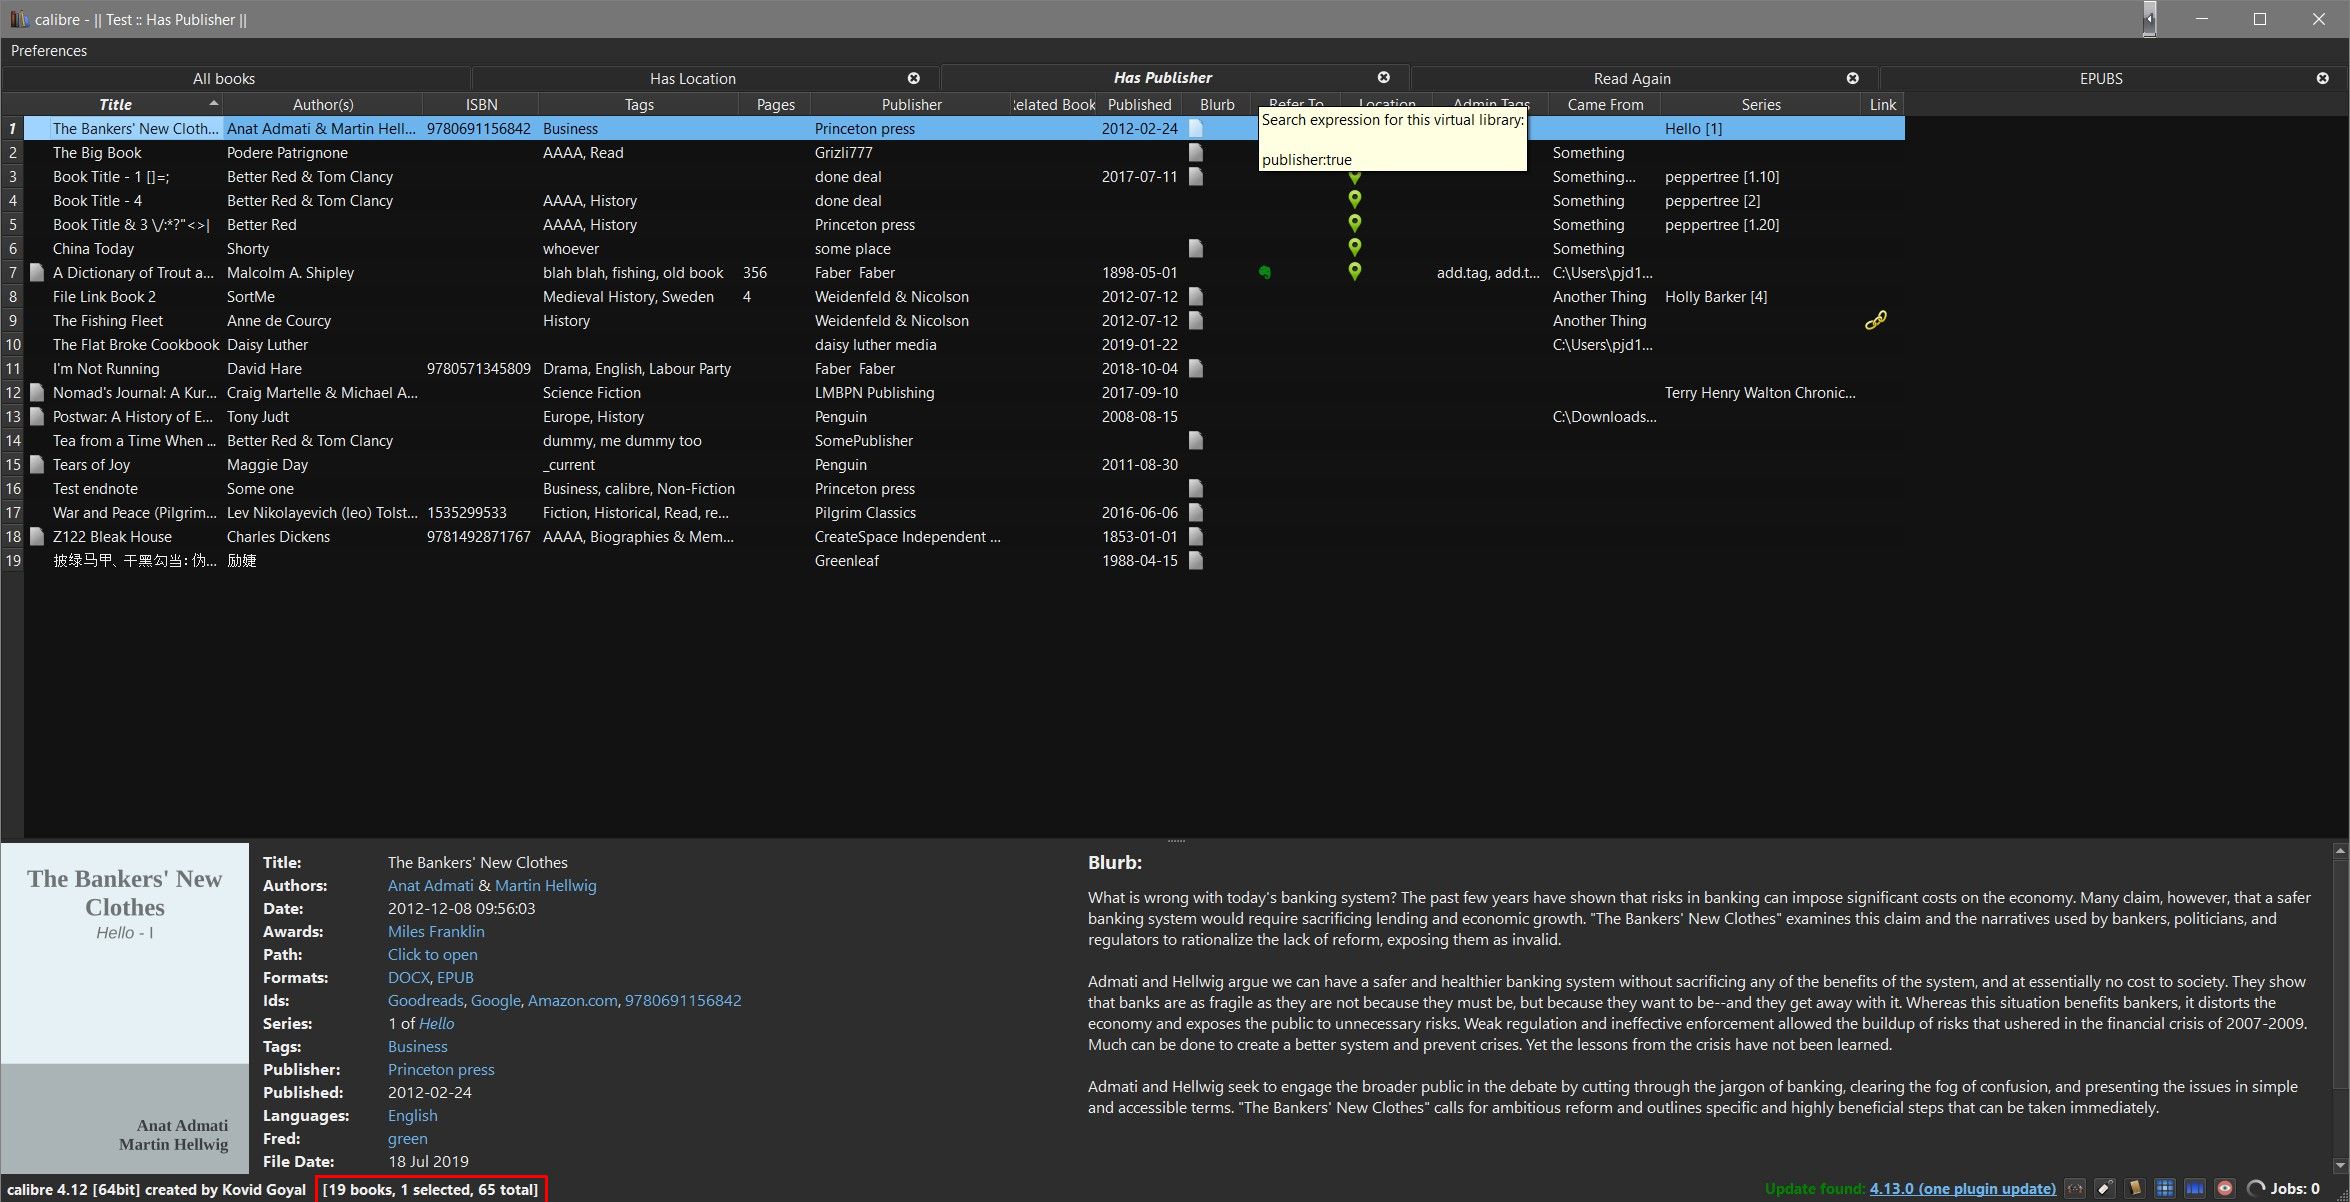
Task: Click the green Refer To icon in row 7
Action: tap(1264, 272)
